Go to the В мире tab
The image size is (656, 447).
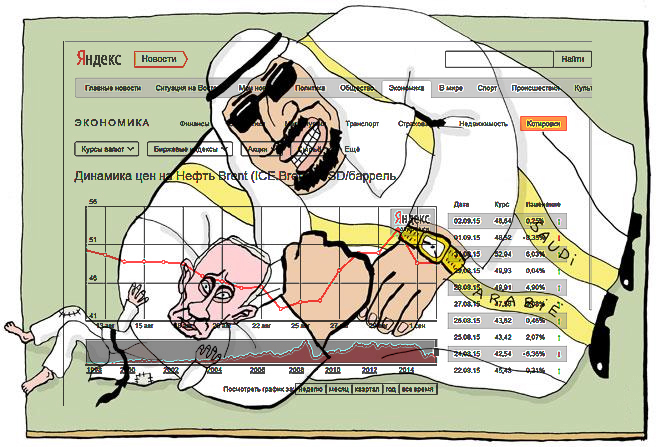pyautogui.click(x=451, y=88)
